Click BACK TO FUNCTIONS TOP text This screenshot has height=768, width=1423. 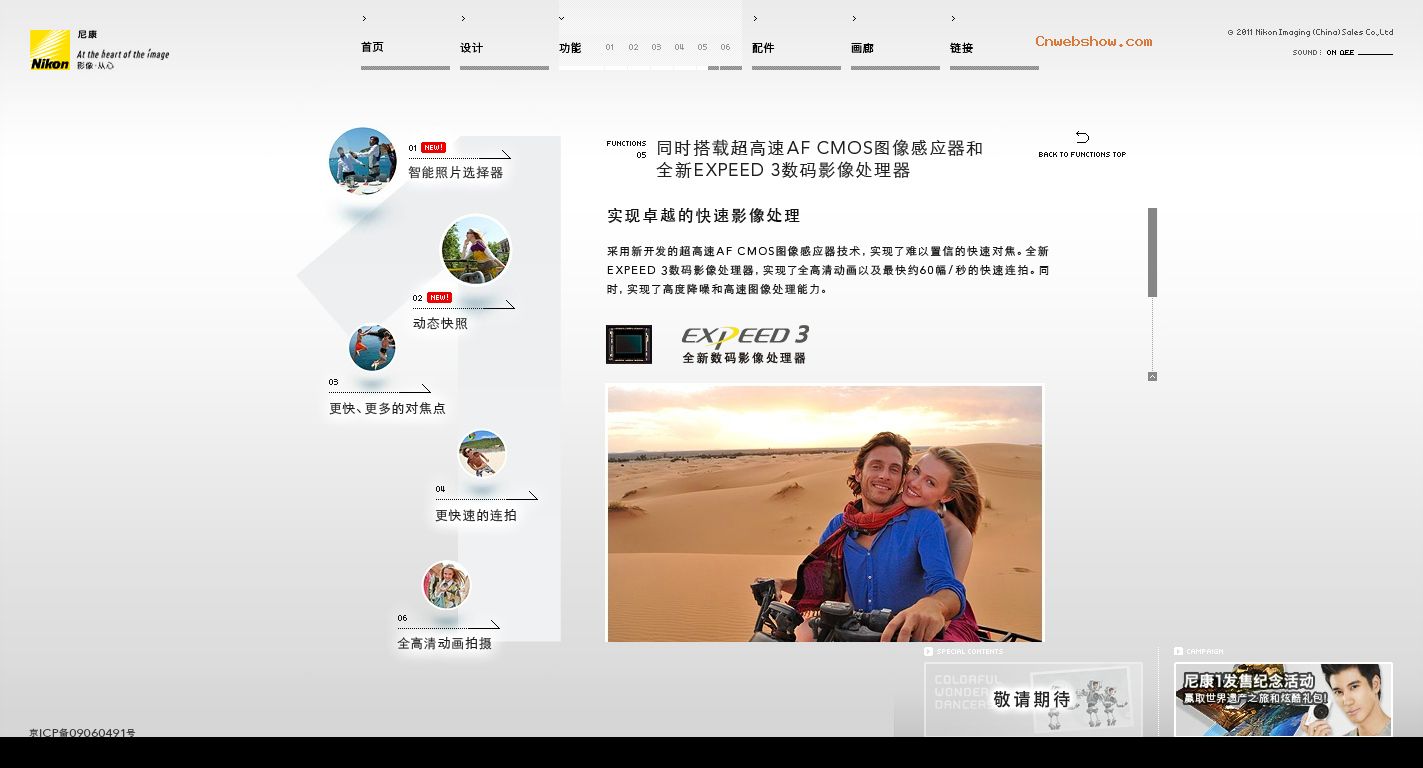1082,155
